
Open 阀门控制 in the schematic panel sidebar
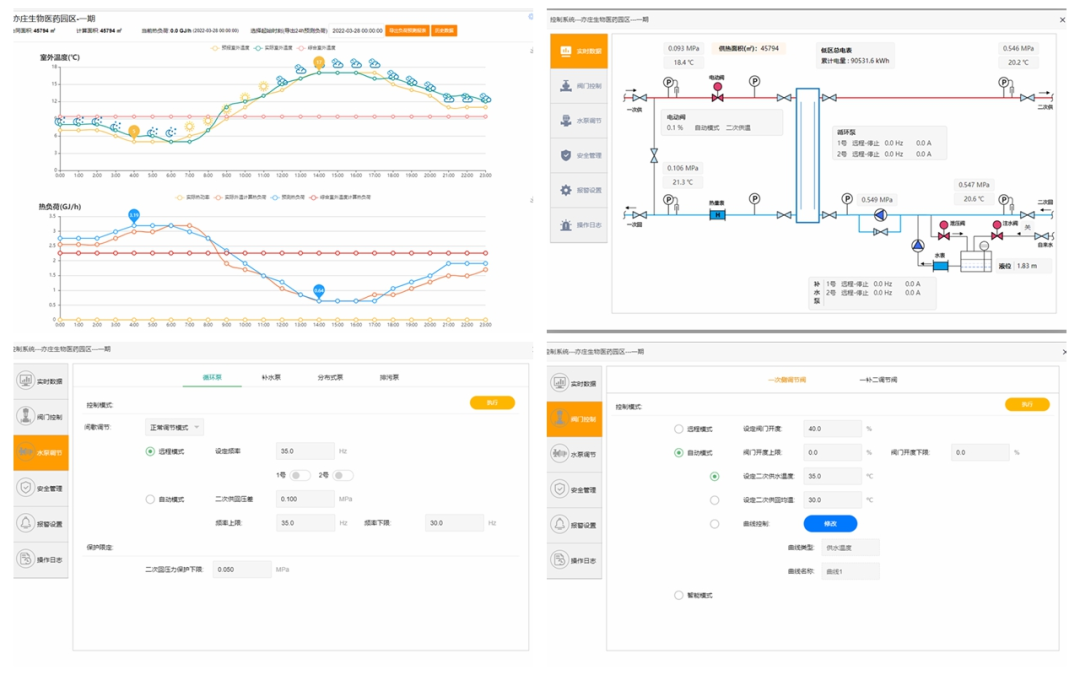click(x=579, y=86)
